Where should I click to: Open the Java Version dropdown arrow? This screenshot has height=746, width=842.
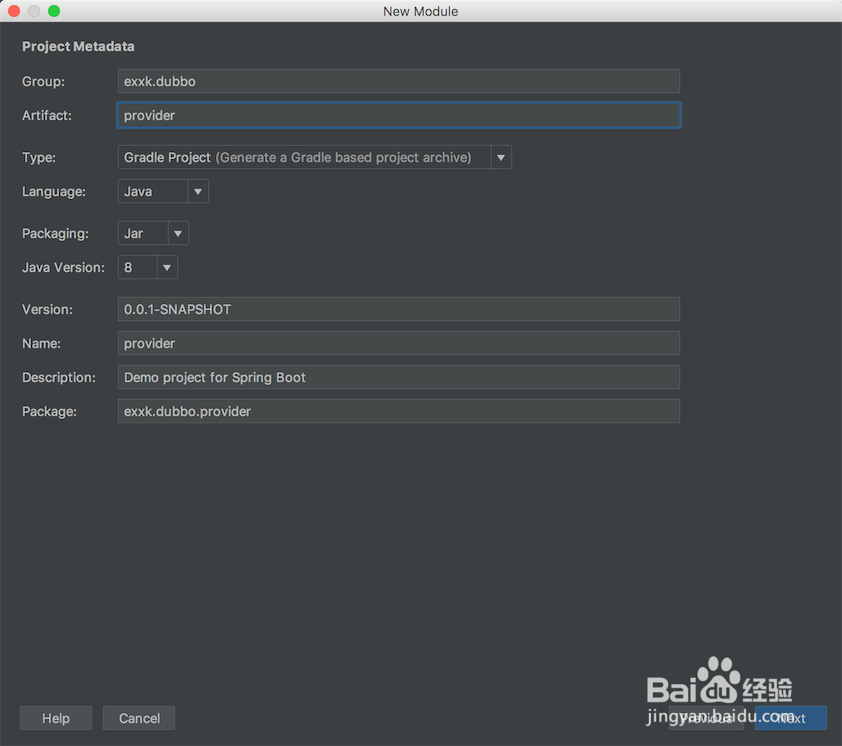(x=166, y=267)
